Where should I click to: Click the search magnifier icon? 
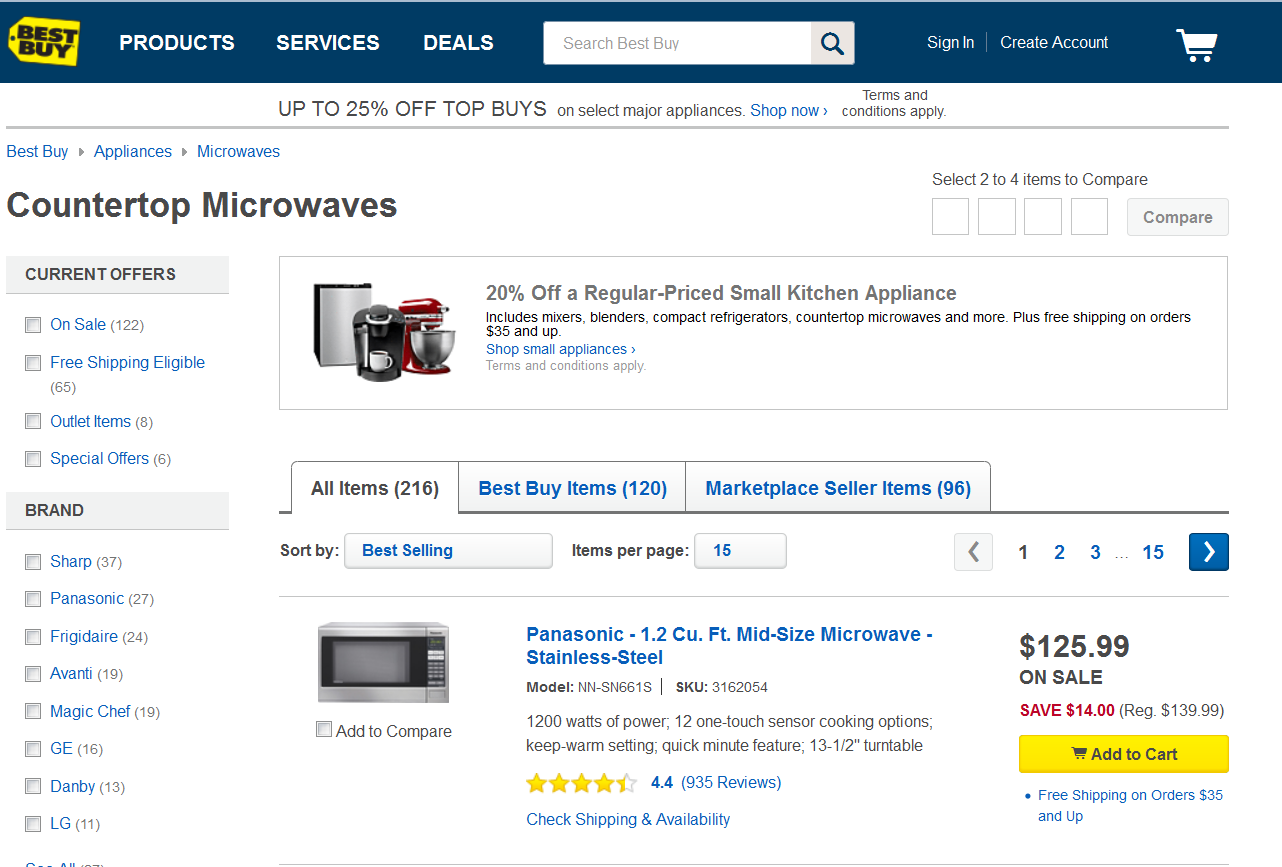coord(832,43)
